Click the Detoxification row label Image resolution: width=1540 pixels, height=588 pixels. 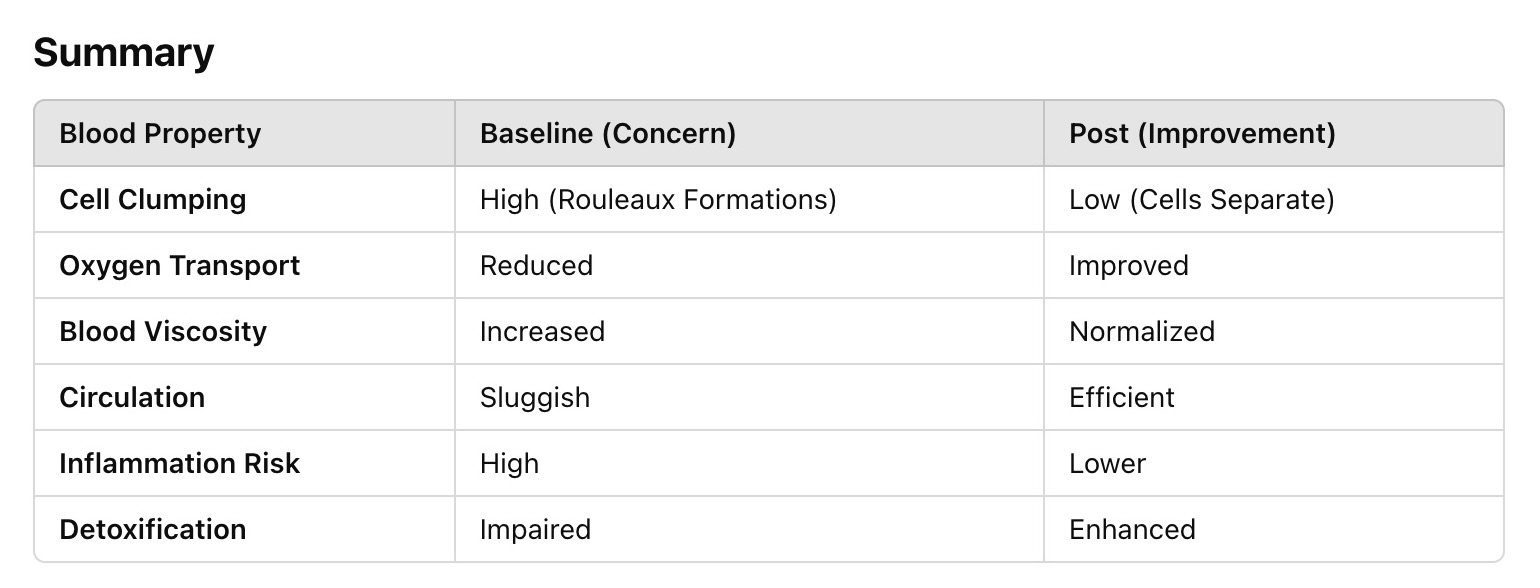[x=153, y=530]
